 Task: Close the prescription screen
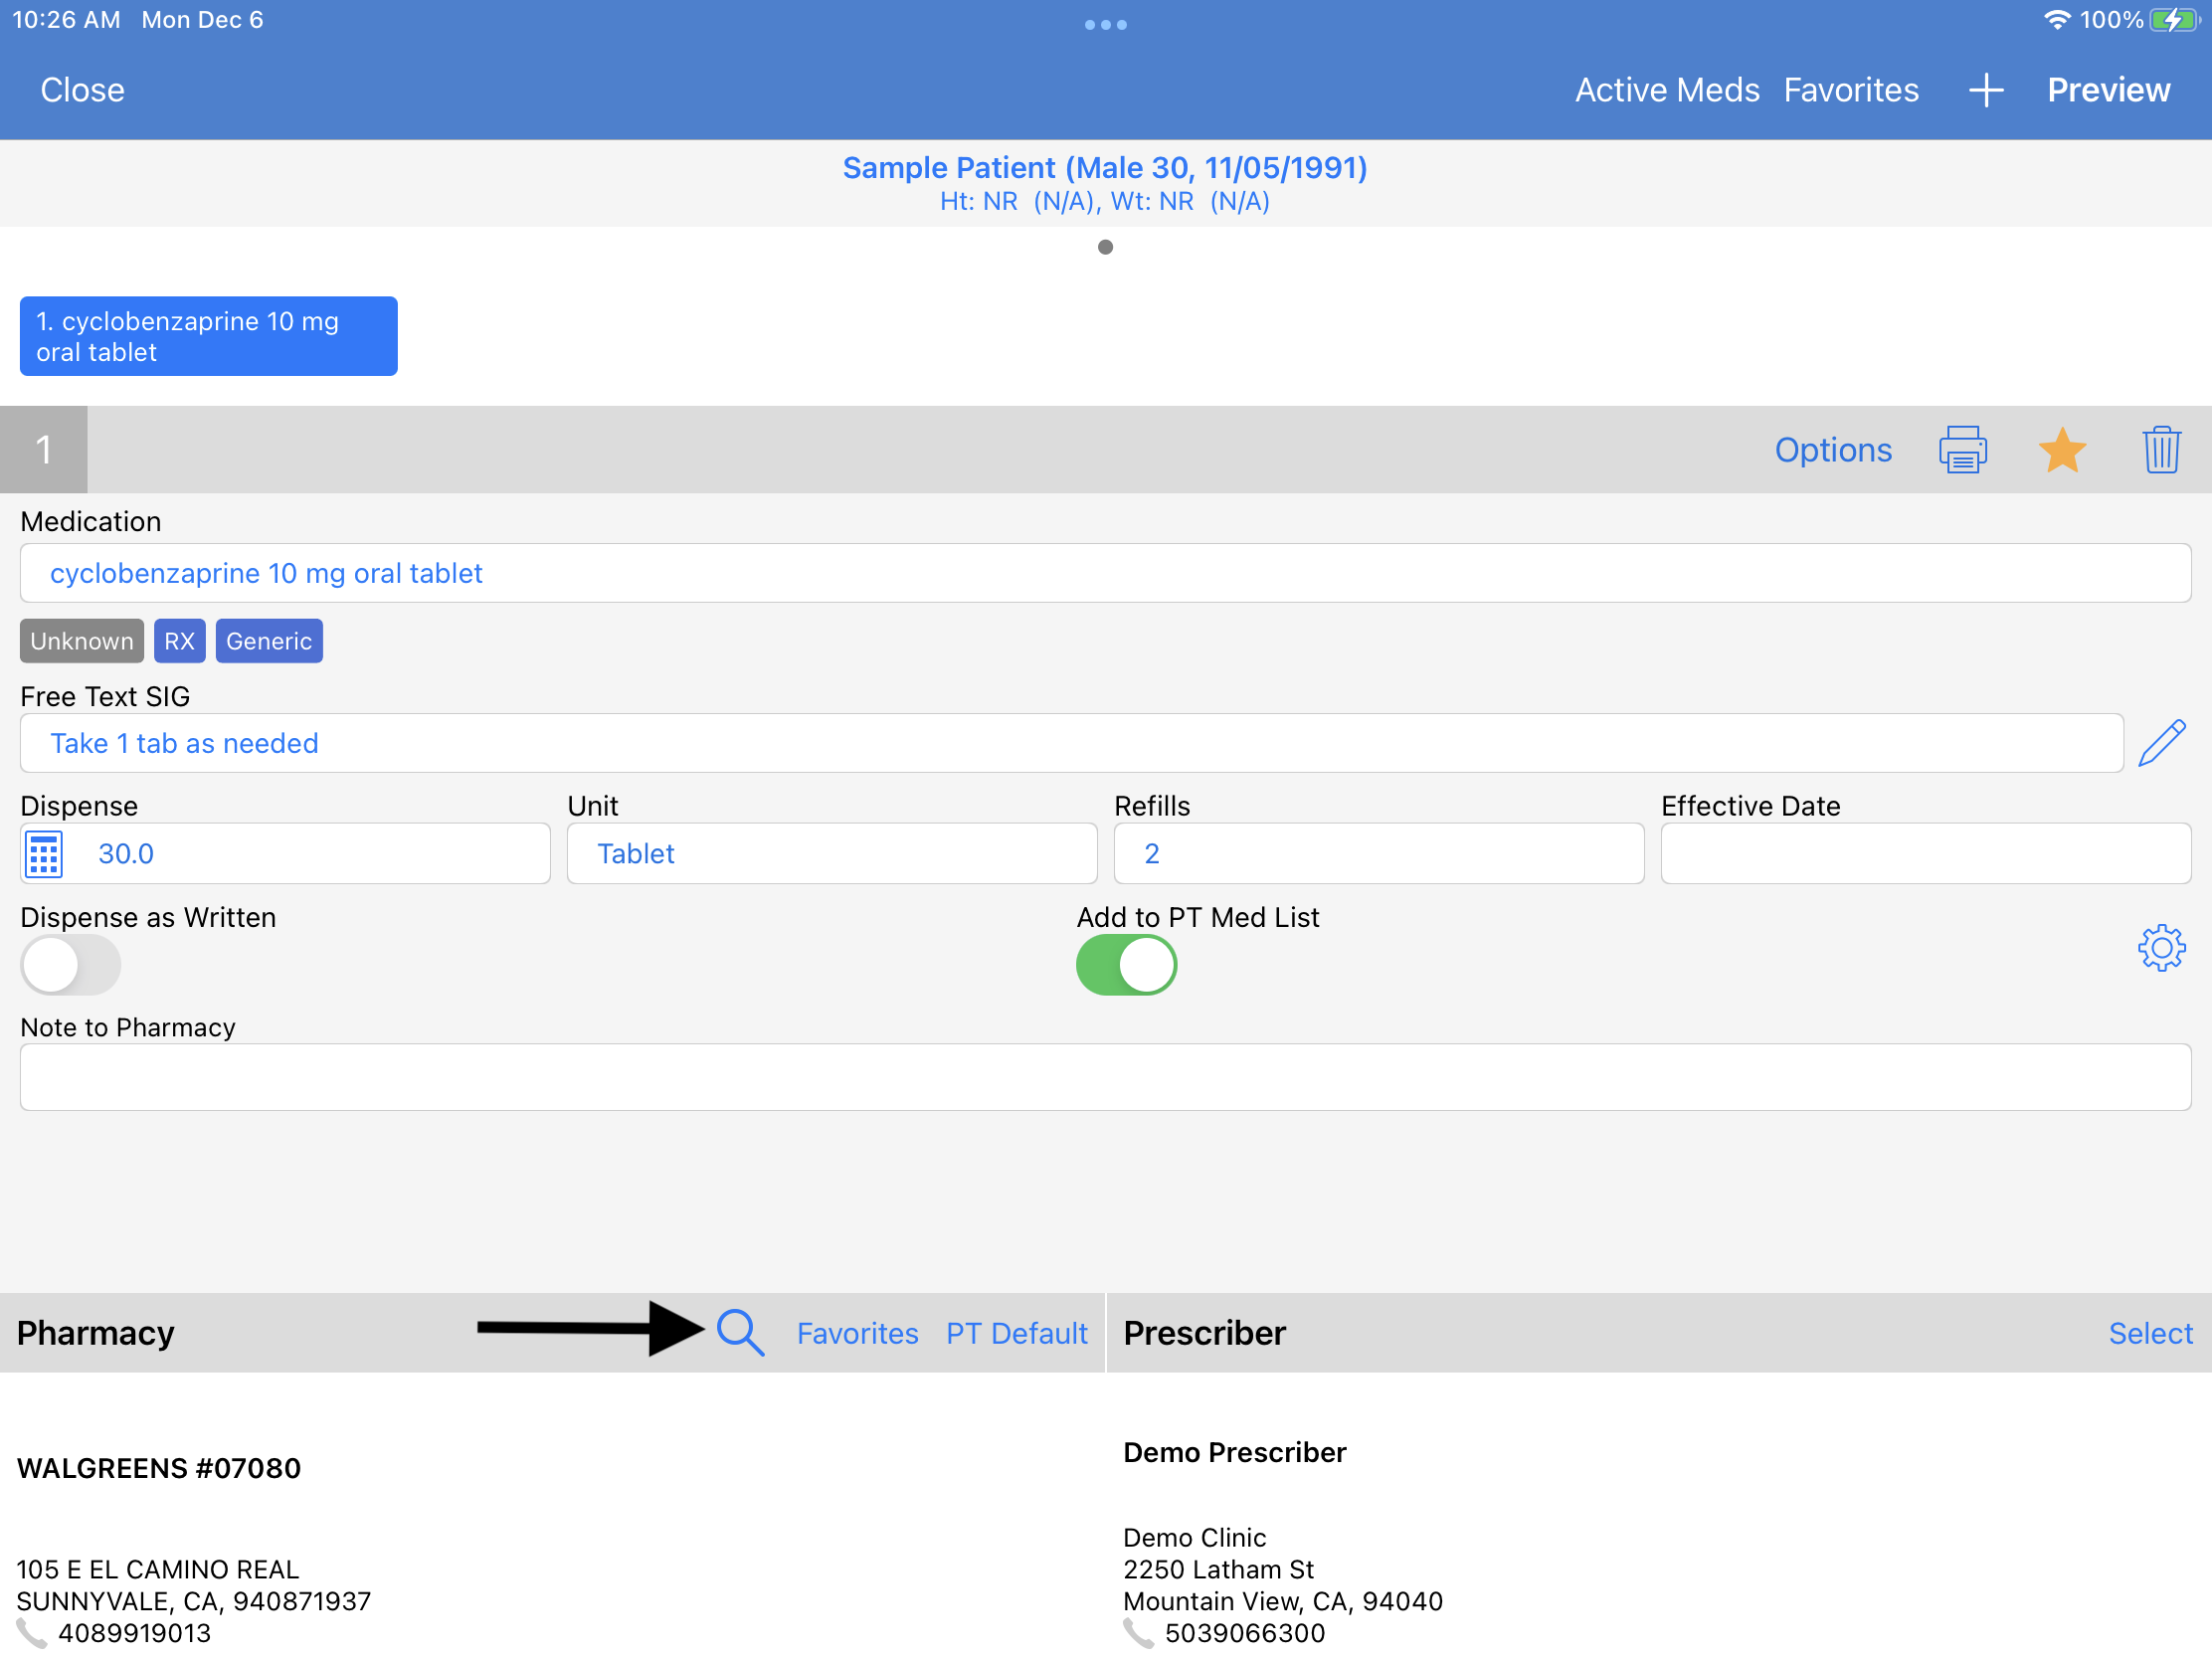tap(82, 90)
